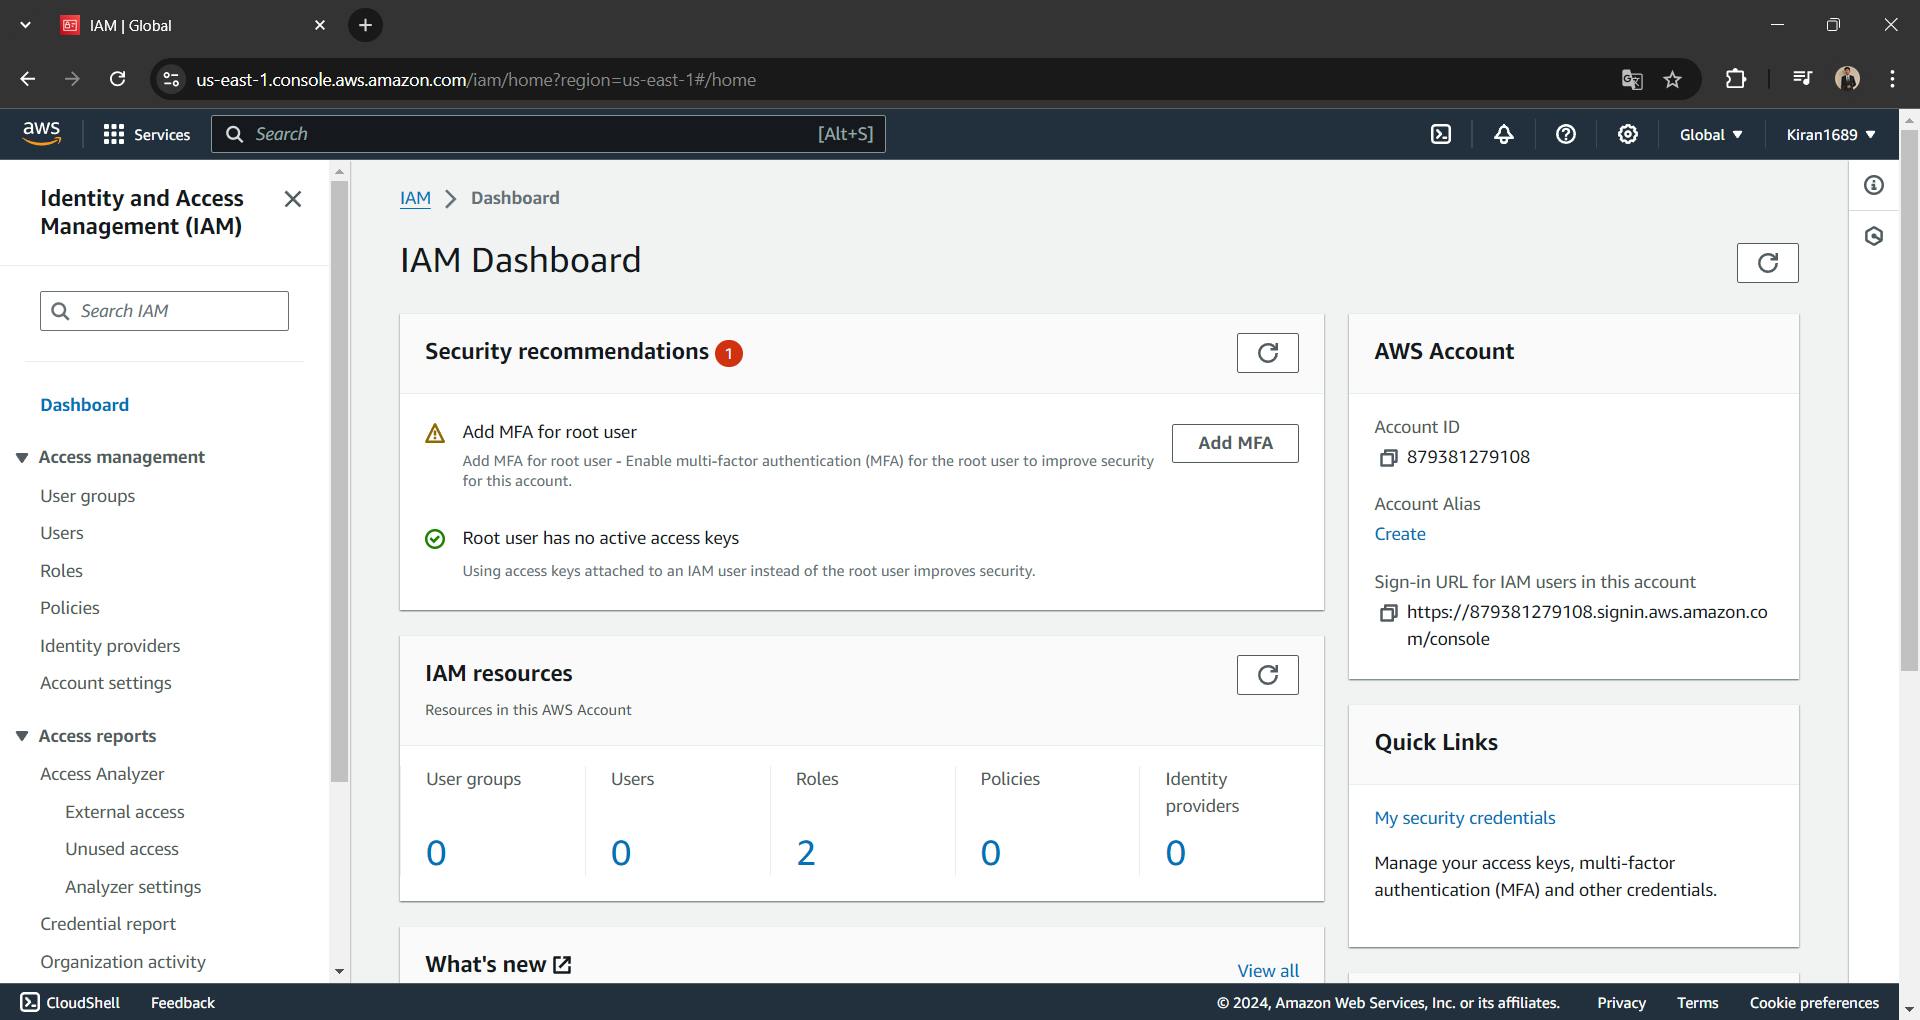Image resolution: width=1920 pixels, height=1020 pixels.
Task: Open Unused access in the sidebar
Action: click(122, 849)
